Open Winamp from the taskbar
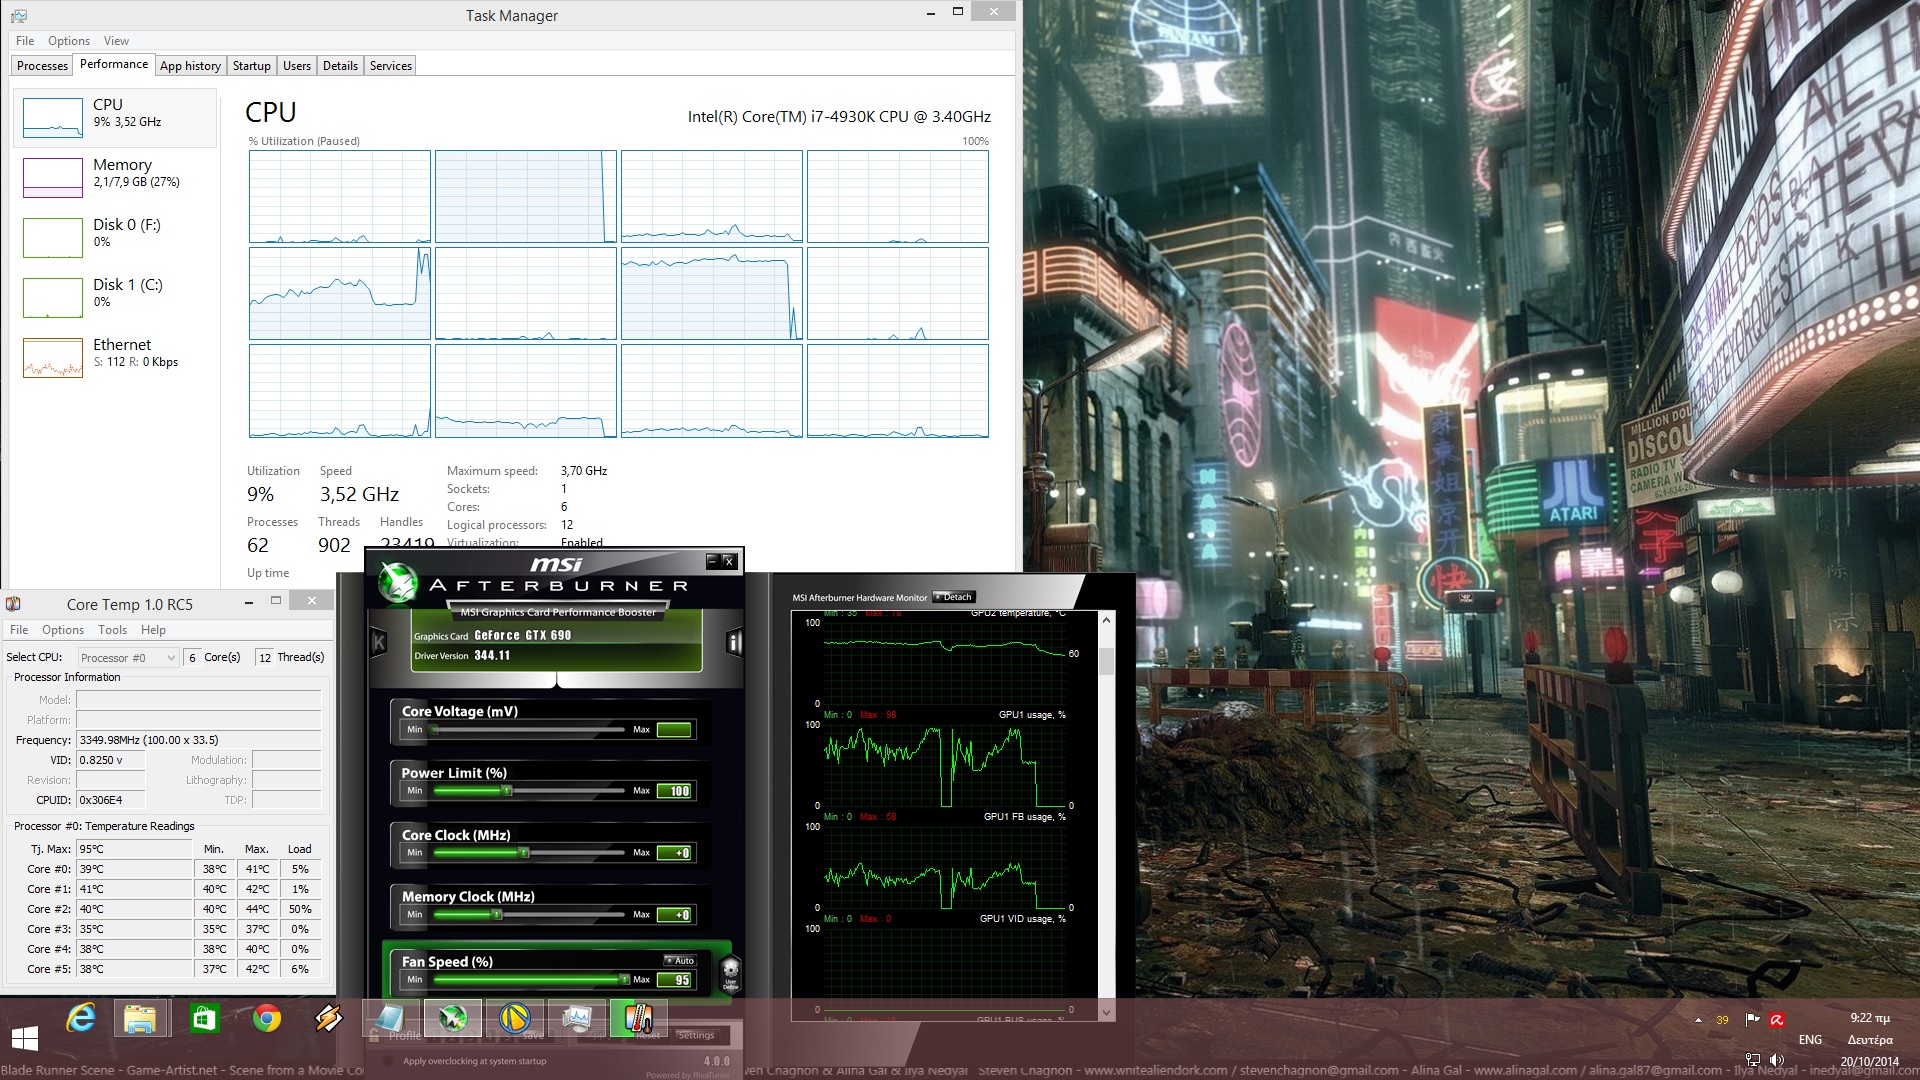Image resolution: width=1920 pixels, height=1080 pixels. (329, 1019)
